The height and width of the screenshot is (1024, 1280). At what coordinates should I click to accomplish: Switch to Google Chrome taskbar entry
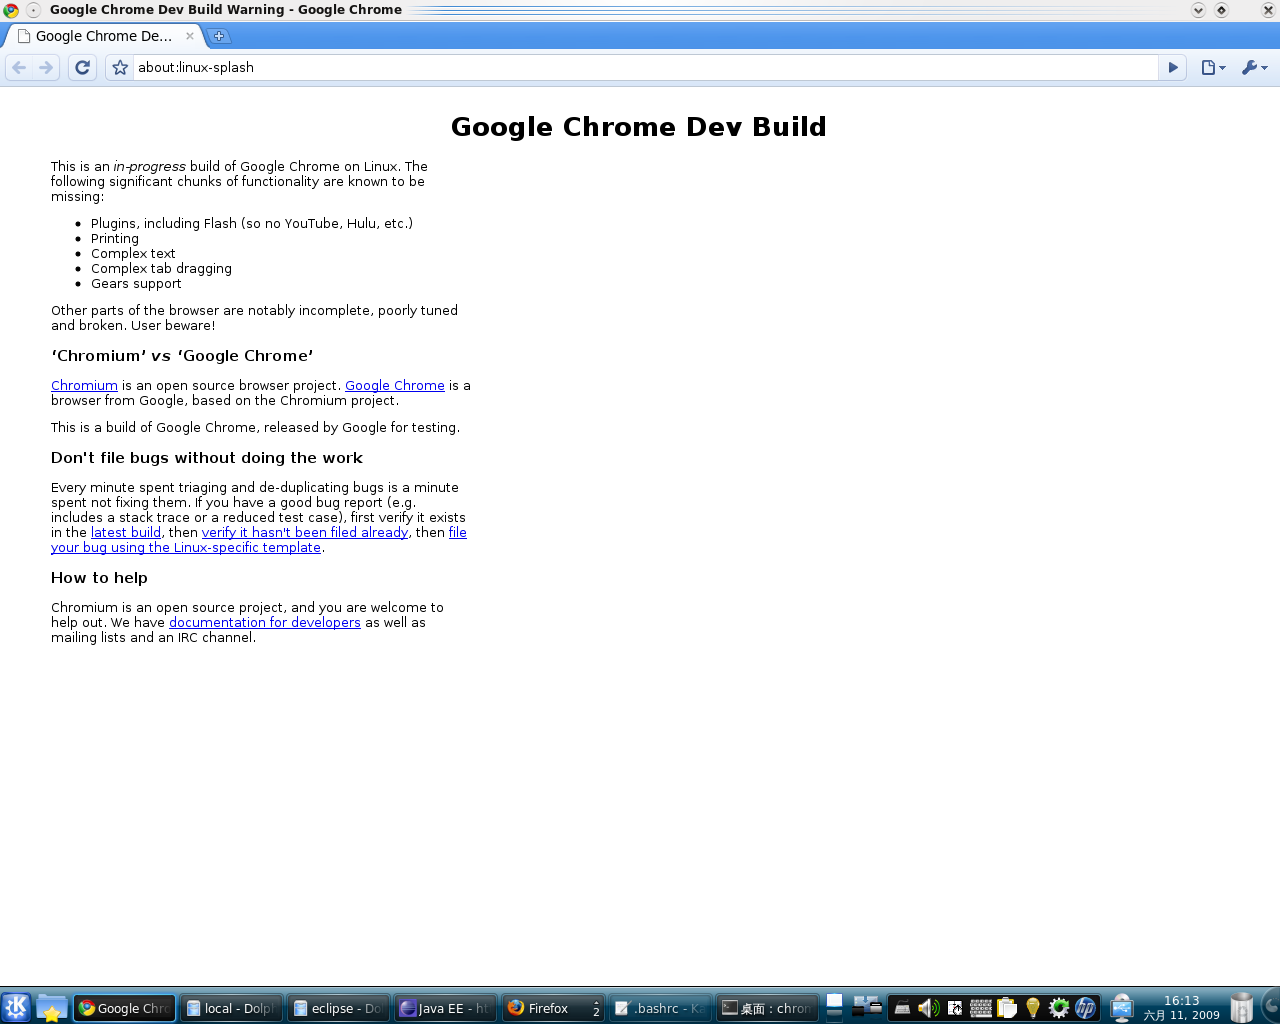[x=125, y=1008]
